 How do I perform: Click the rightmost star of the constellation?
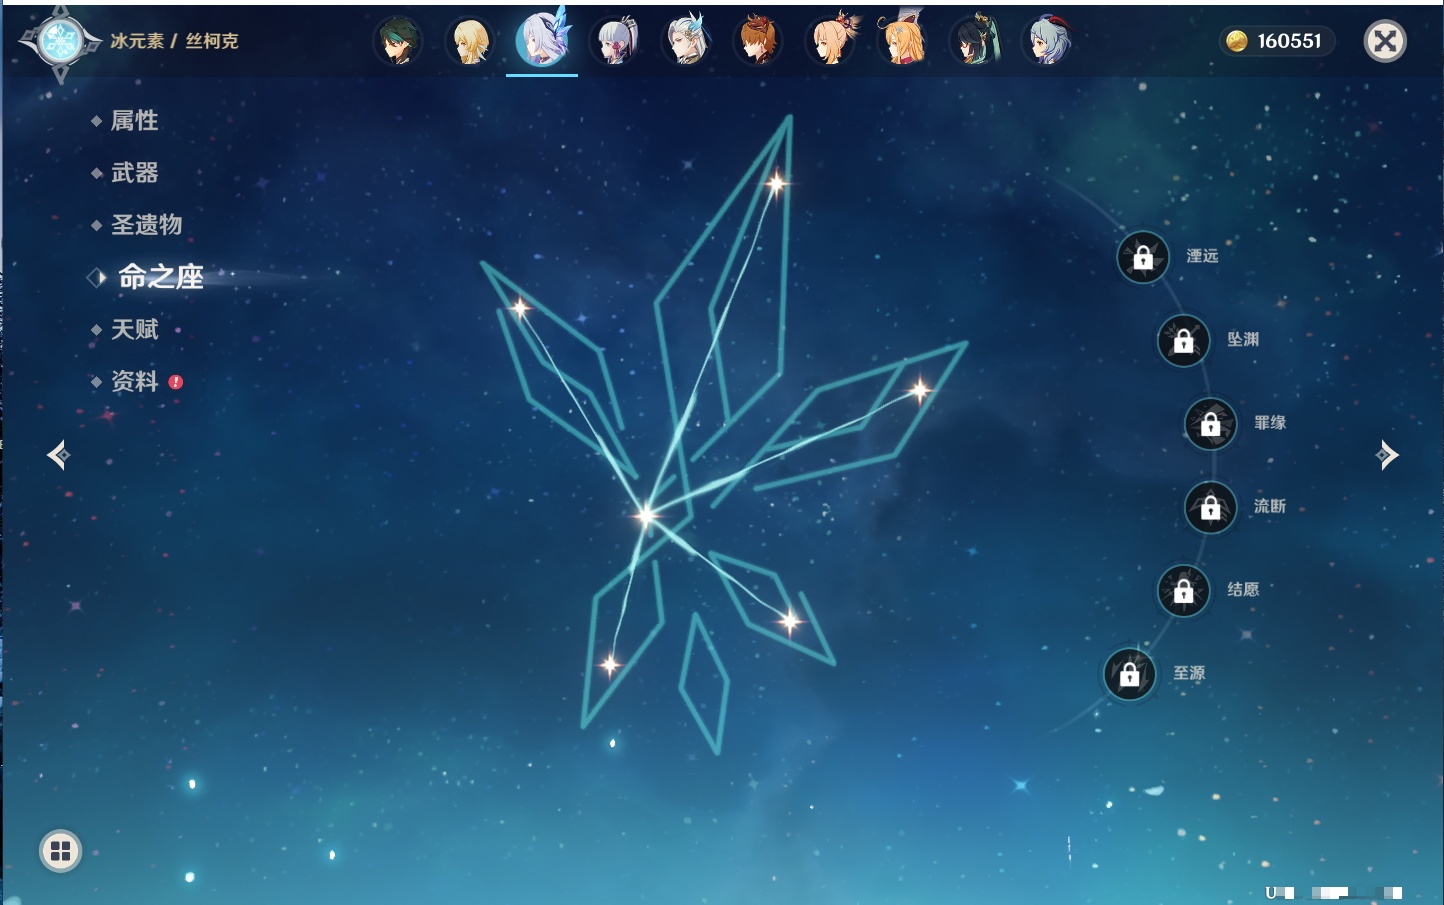[x=919, y=389]
